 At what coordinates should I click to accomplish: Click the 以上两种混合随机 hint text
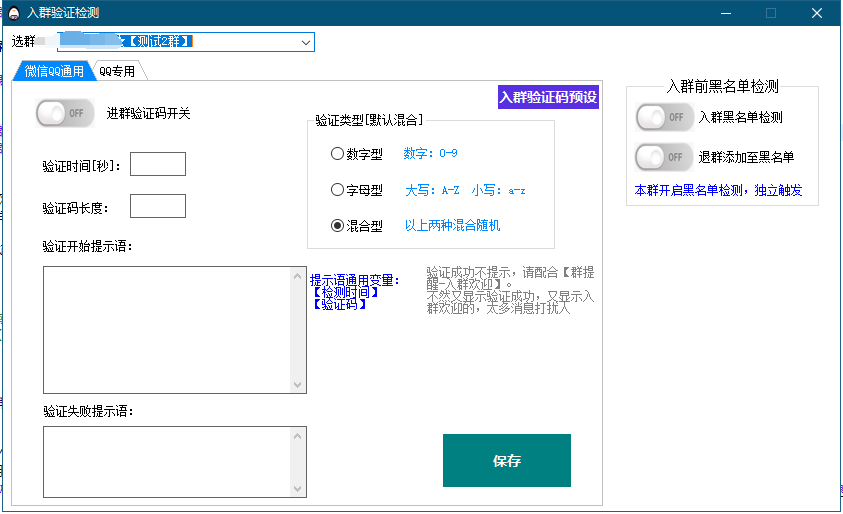pos(452,225)
